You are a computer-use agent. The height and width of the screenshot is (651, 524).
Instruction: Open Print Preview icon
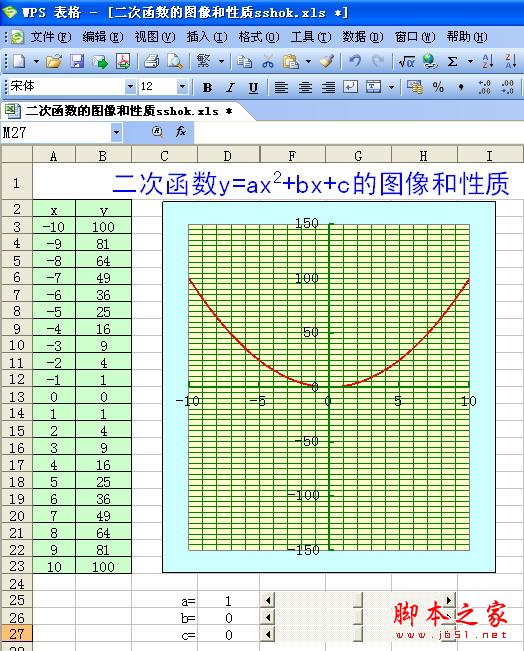click(175, 62)
